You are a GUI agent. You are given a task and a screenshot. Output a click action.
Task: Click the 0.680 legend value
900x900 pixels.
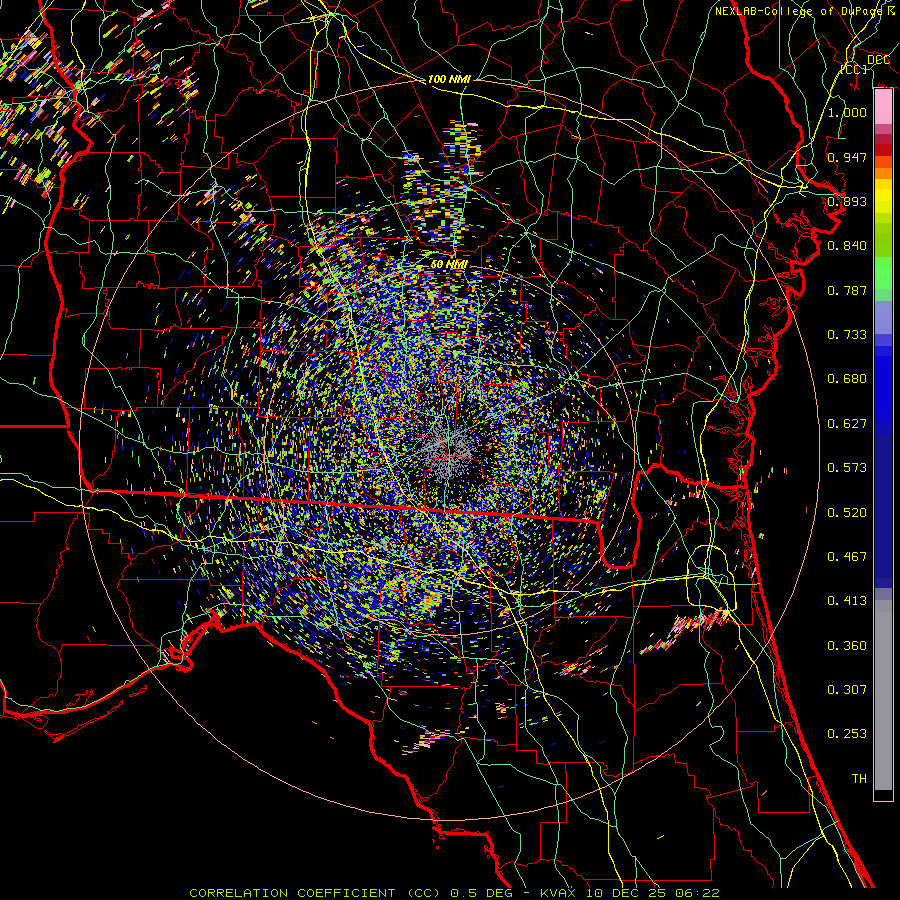pyautogui.click(x=847, y=379)
